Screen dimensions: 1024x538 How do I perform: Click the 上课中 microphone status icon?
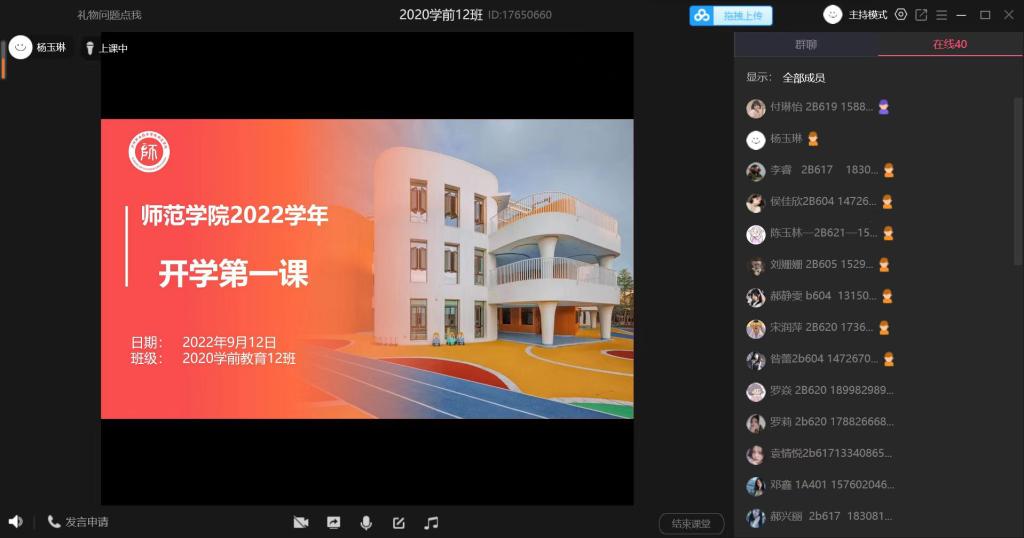pyautogui.click(x=90, y=48)
